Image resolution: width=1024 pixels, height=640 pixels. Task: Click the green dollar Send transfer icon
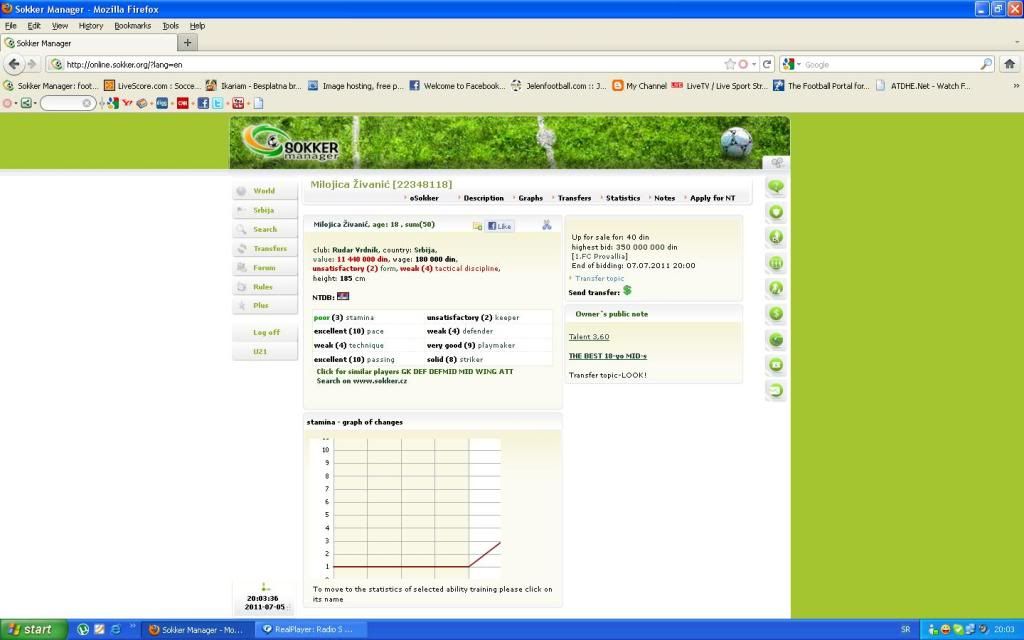coord(627,291)
